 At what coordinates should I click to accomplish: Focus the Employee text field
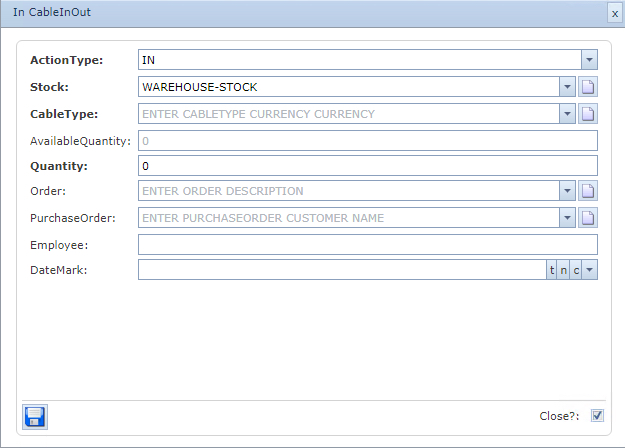(x=366, y=244)
